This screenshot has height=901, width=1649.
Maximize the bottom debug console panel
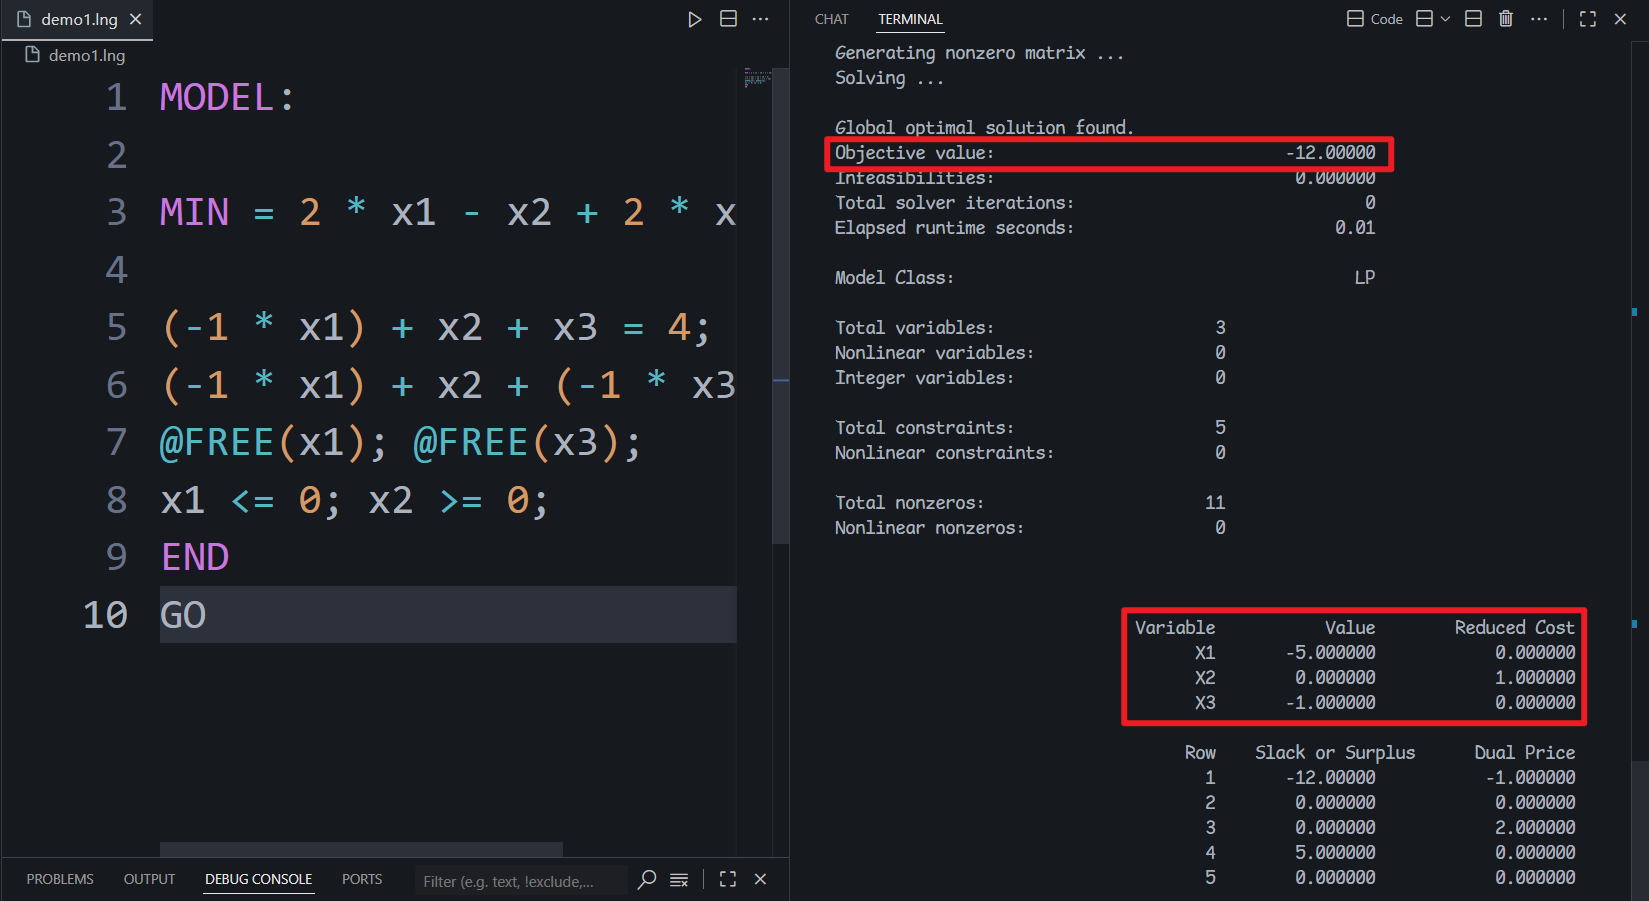[x=728, y=879]
